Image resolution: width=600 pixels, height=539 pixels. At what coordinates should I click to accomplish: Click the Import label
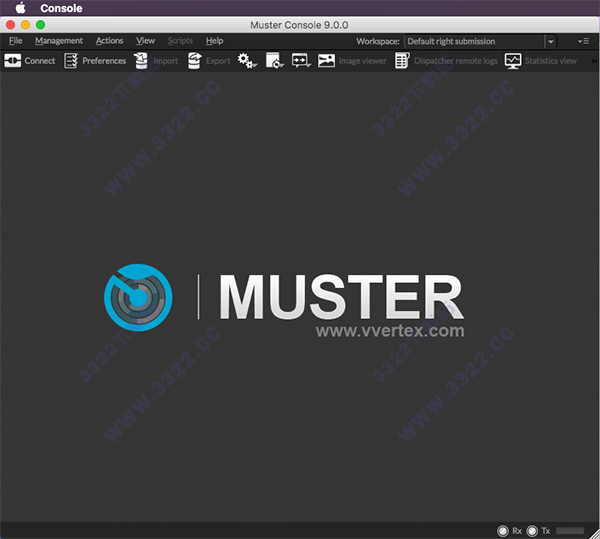(x=166, y=61)
